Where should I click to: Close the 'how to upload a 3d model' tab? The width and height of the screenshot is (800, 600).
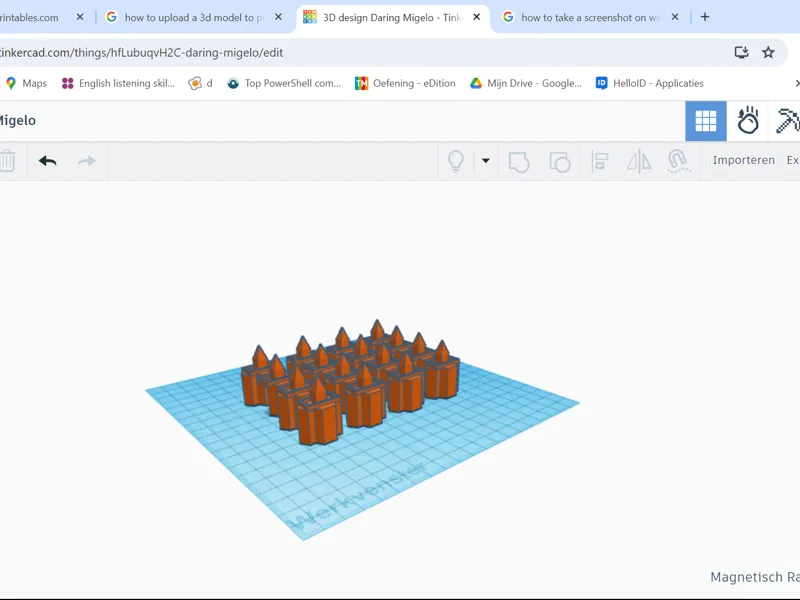[x=278, y=17]
